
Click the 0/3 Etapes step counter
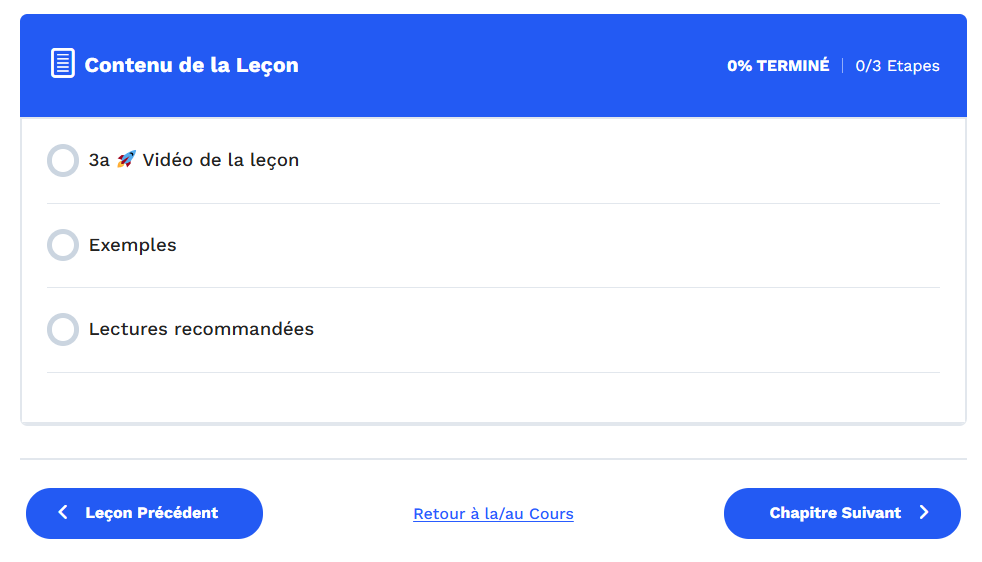[897, 66]
